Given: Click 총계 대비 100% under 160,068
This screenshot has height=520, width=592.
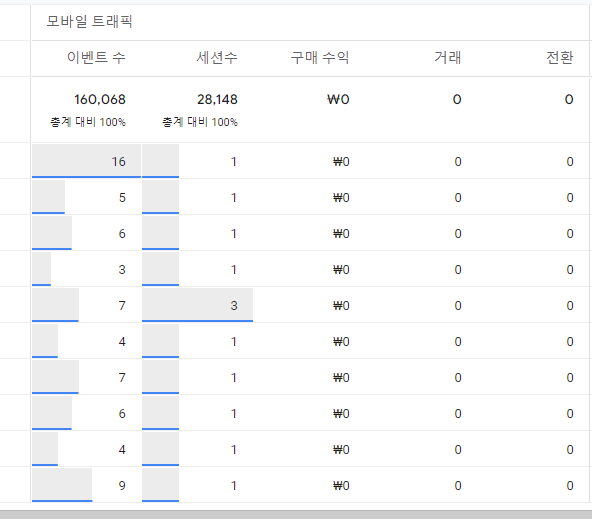Looking at the screenshot, I should pos(88,122).
